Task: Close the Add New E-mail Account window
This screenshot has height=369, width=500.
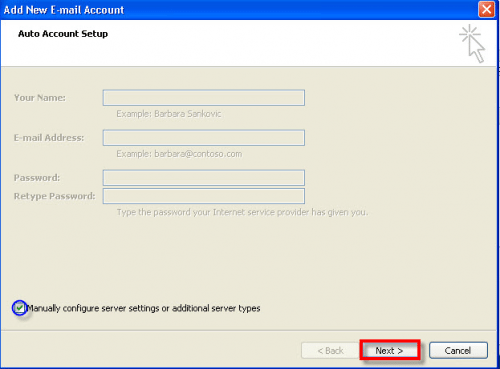Action: pyautogui.click(x=486, y=9)
